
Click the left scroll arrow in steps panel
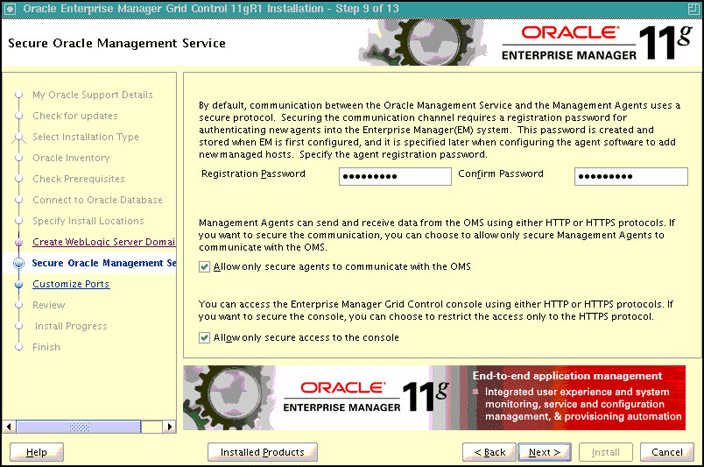pyautogui.click(x=9, y=427)
